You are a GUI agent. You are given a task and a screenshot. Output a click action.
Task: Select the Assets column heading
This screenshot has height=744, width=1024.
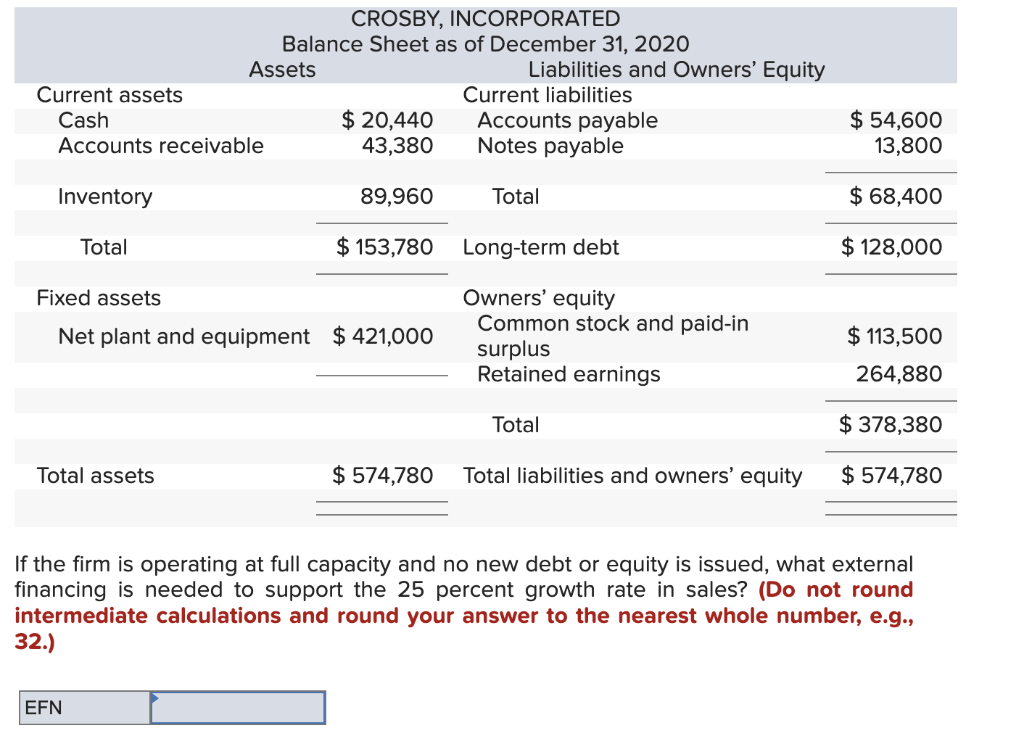[282, 69]
